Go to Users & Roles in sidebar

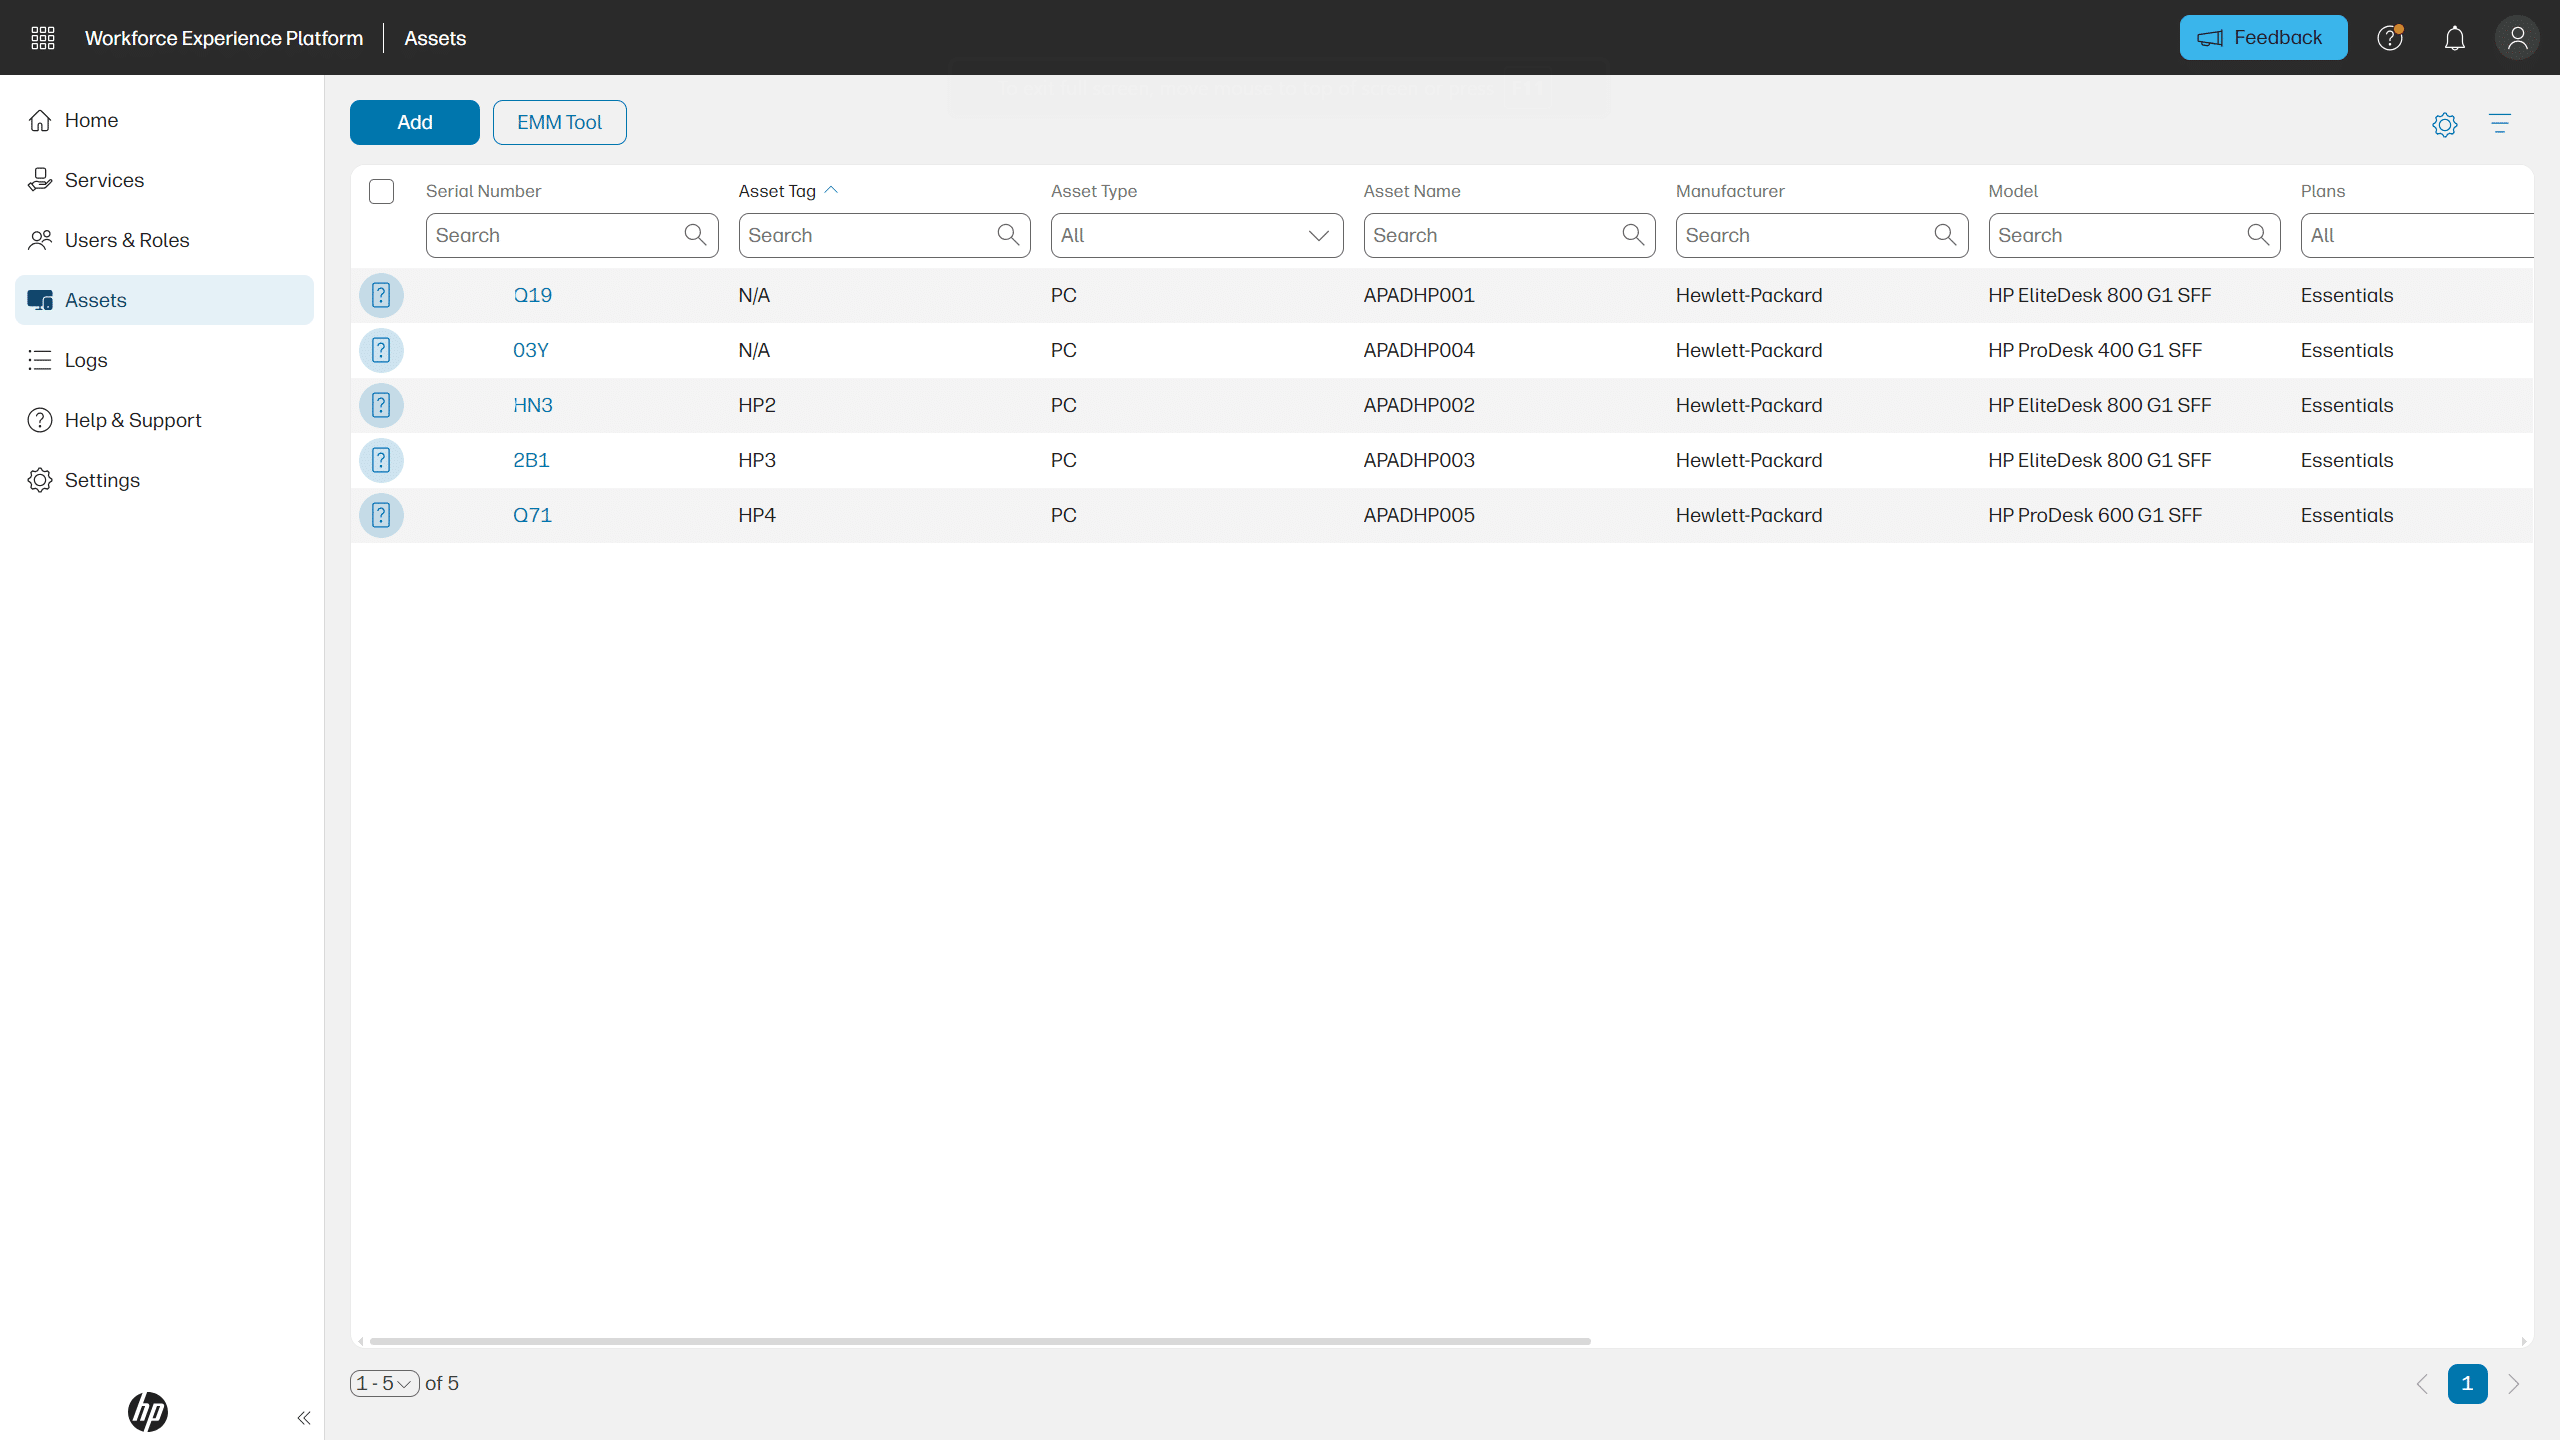point(127,240)
